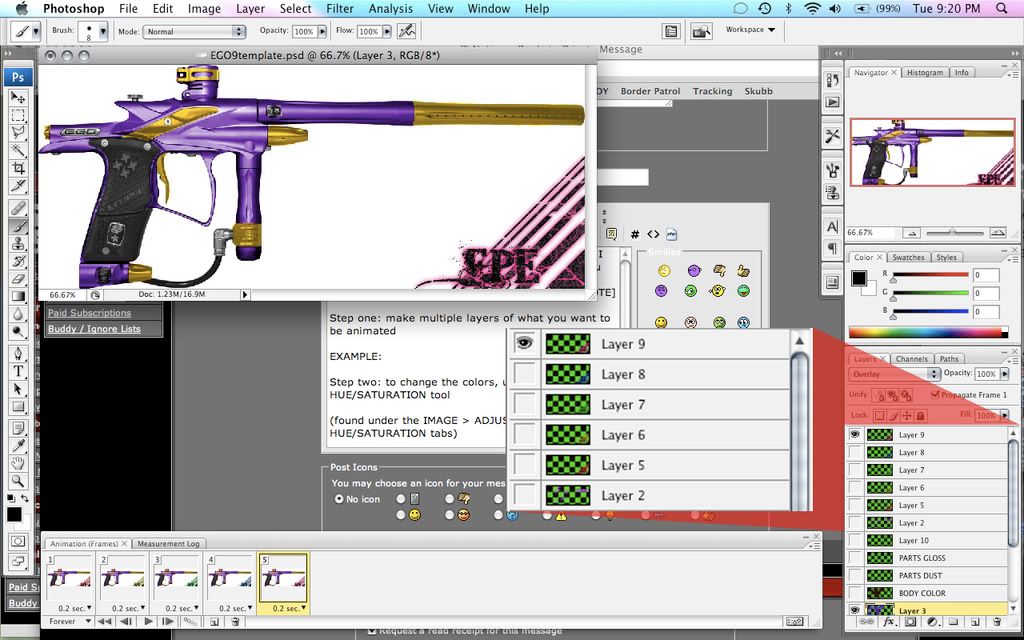
Task: Uncheck the Propagate Frame 1 checkbox
Action: (935, 394)
